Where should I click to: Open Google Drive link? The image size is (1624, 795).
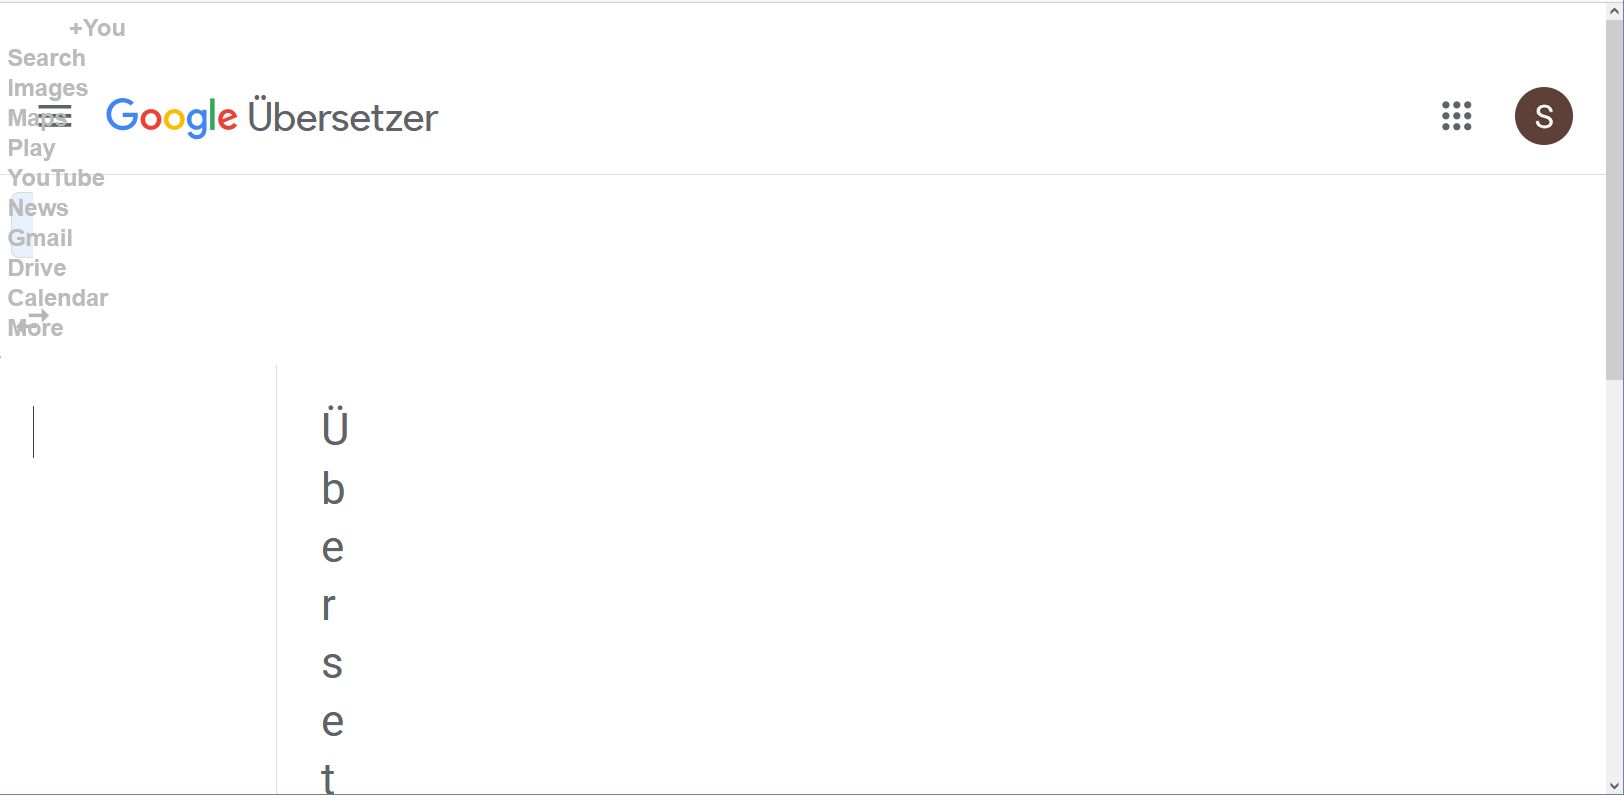coord(37,268)
